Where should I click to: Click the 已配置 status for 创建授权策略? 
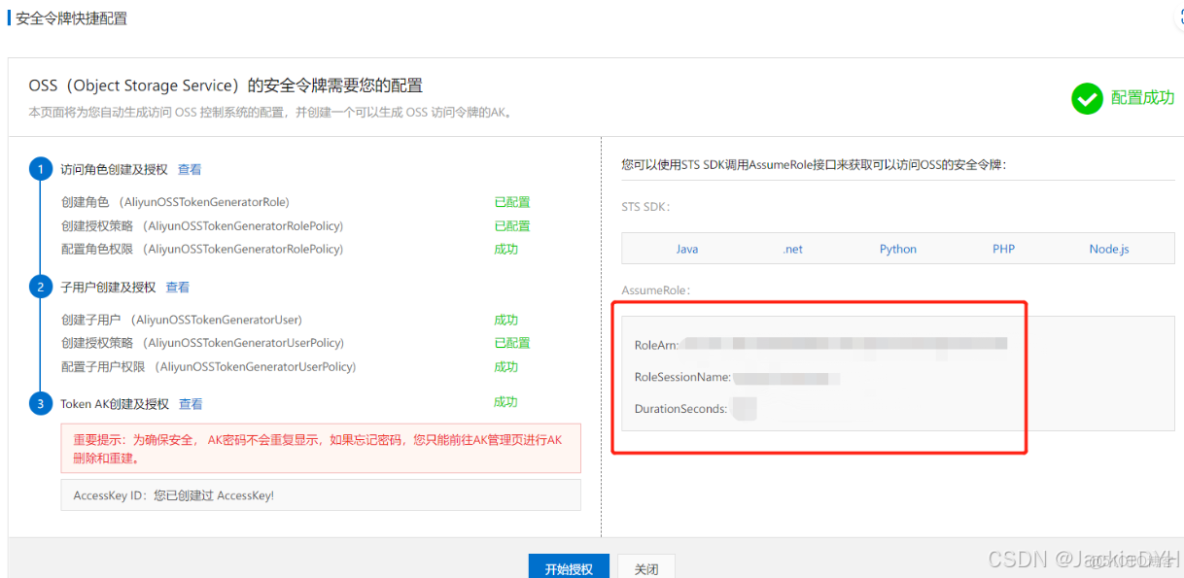coord(511,226)
